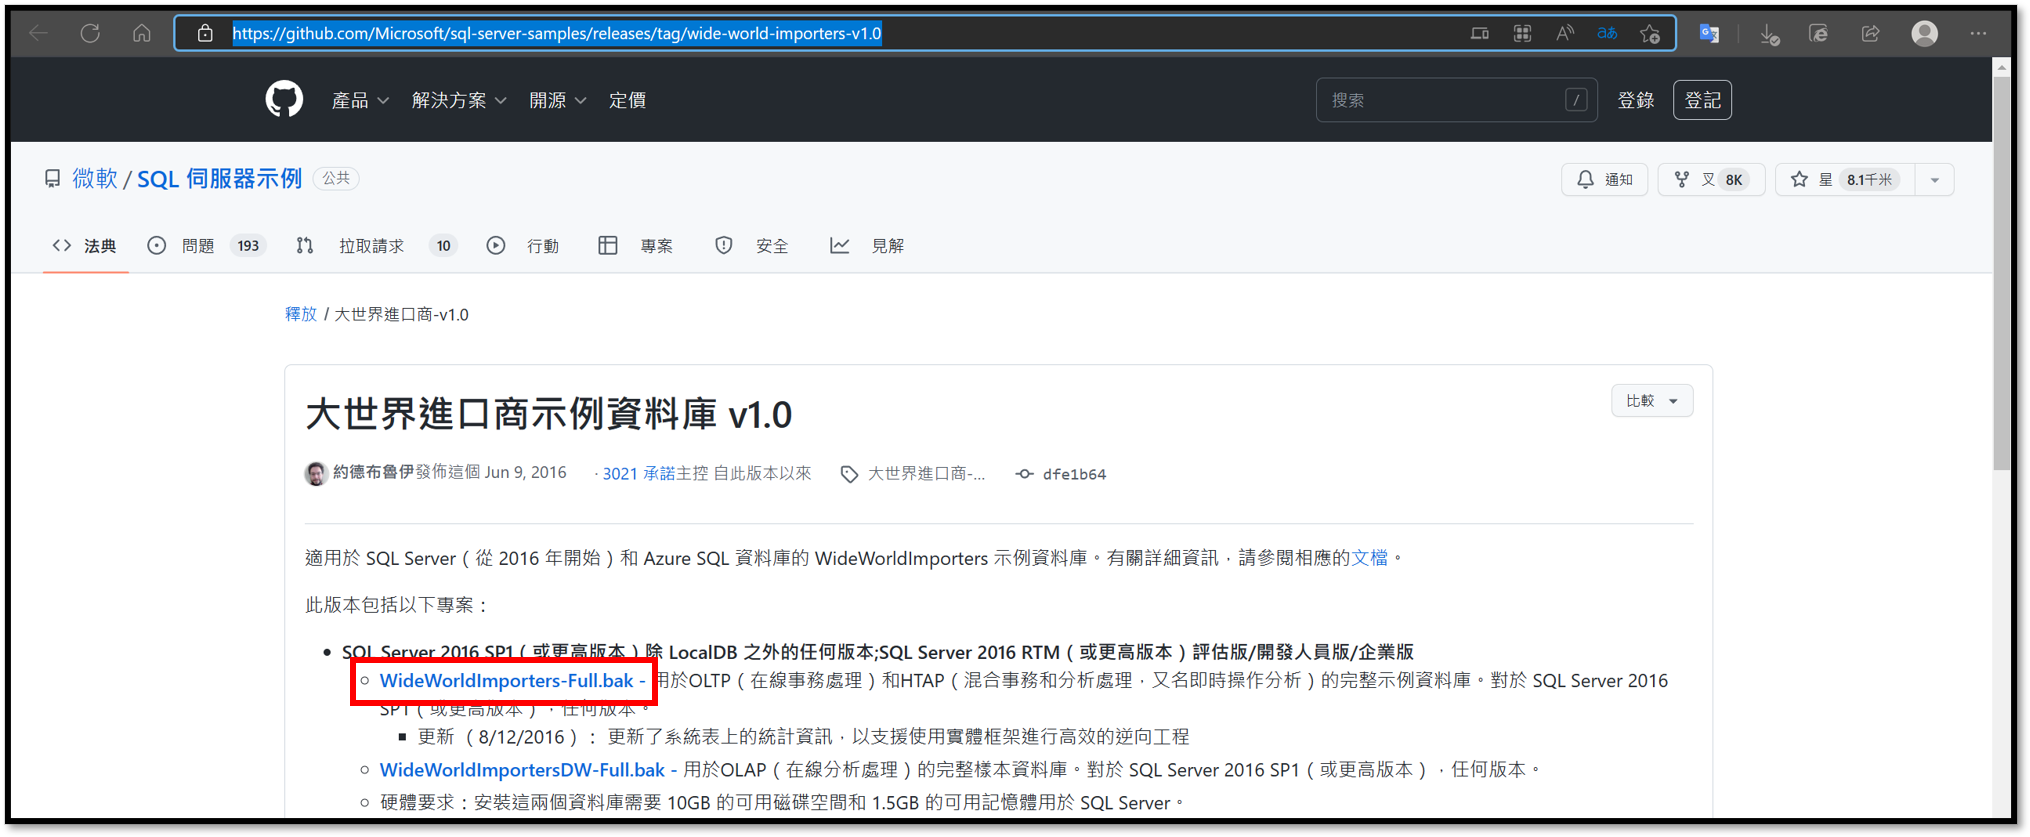Click the 登記 sign-up button

pyautogui.click(x=1702, y=100)
